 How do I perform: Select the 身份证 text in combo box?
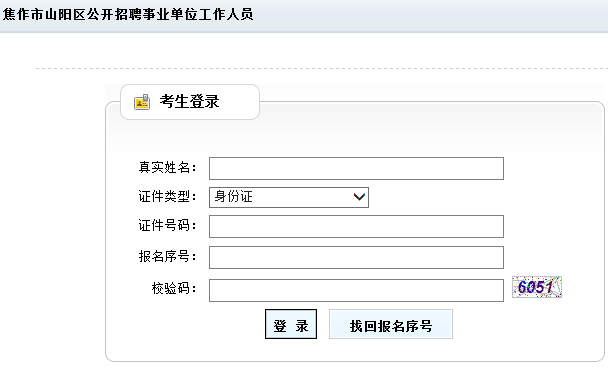click(x=233, y=197)
